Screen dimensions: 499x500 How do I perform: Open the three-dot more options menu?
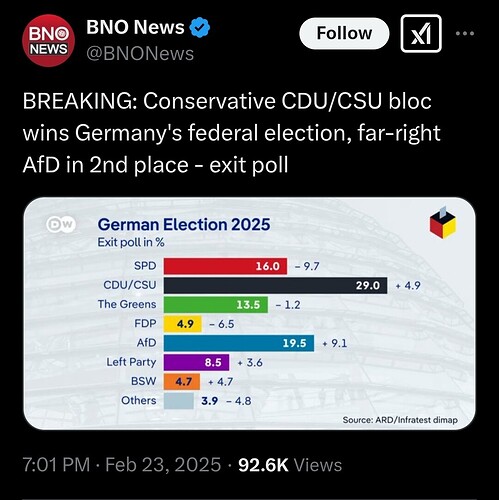tap(465, 33)
